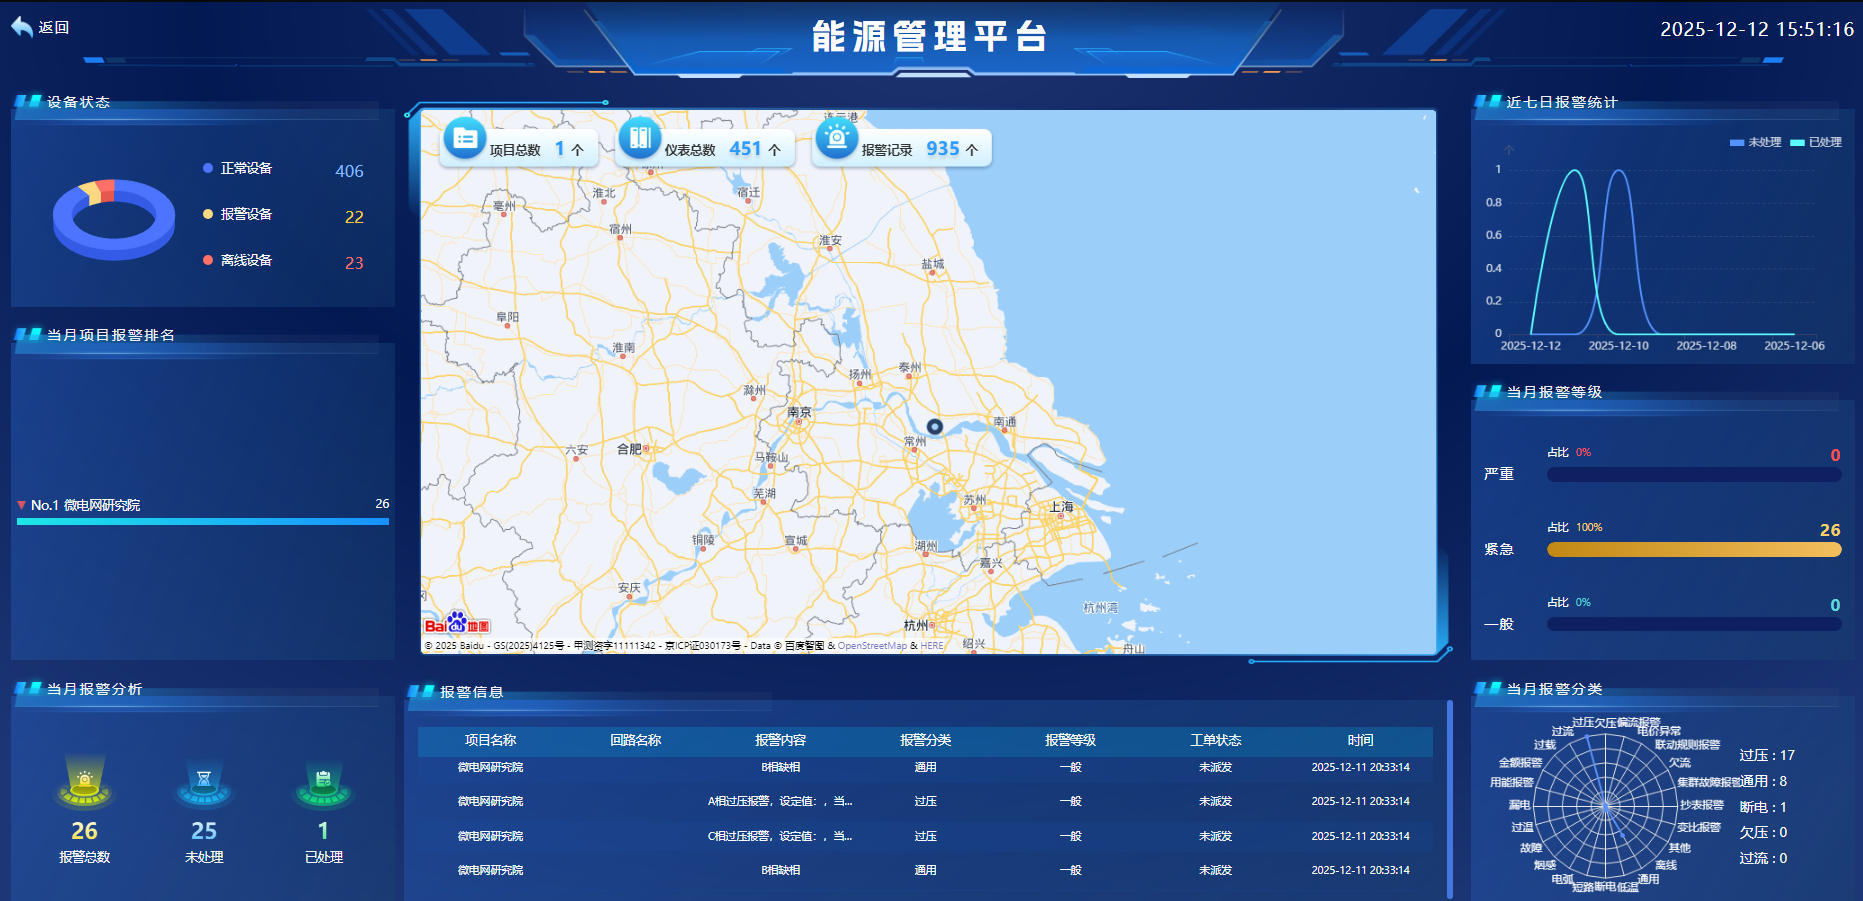Toggle the 已处理 legend series
1863x901 pixels.
click(x=1816, y=142)
